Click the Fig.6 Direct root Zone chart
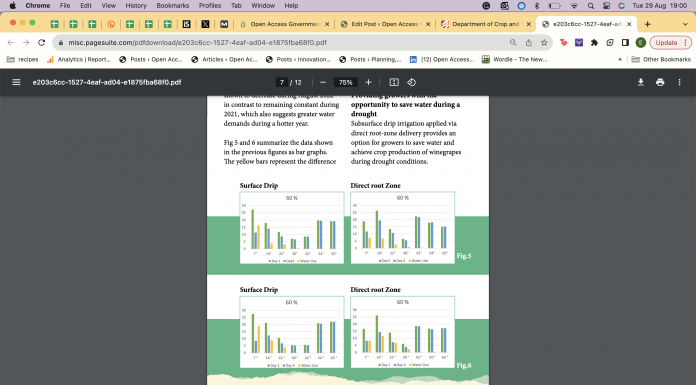The width and height of the screenshot is (696, 385). (403, 332)
